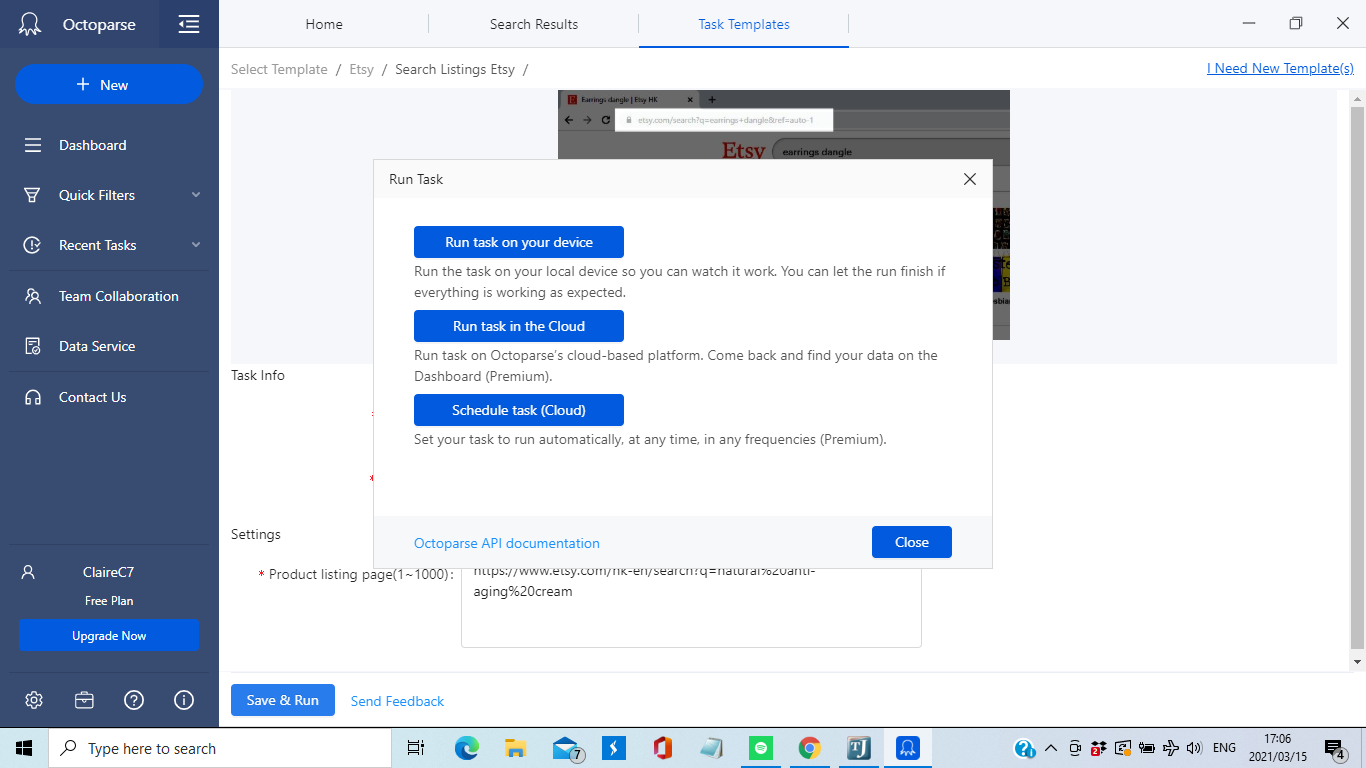The image size is (1366, 768).
Task: Open help with the question mark icon
Action: pos(134,700)
